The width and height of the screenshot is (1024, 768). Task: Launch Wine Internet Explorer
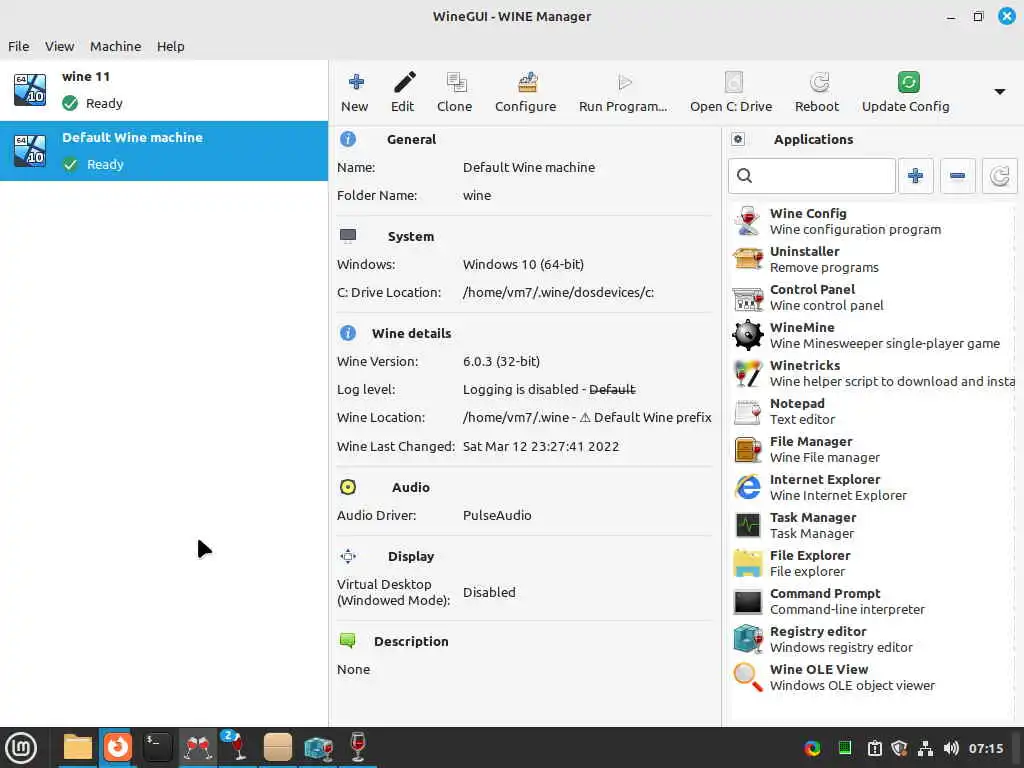pos(873,487)
